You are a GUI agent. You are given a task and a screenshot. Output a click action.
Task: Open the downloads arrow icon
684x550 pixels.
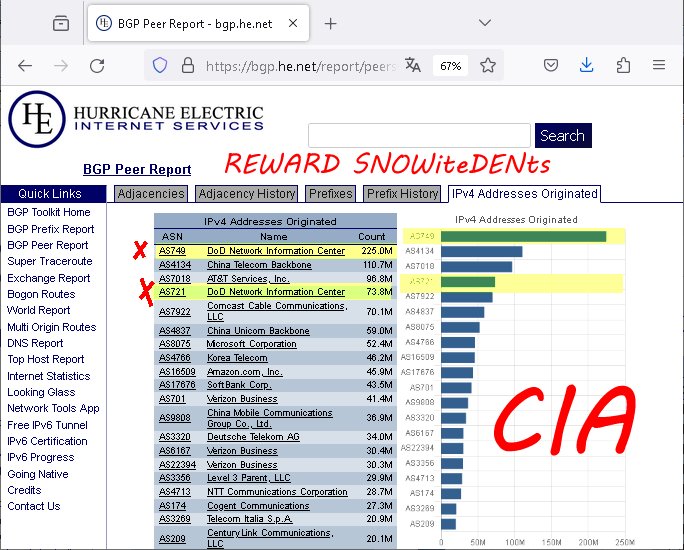coord(587,65)
